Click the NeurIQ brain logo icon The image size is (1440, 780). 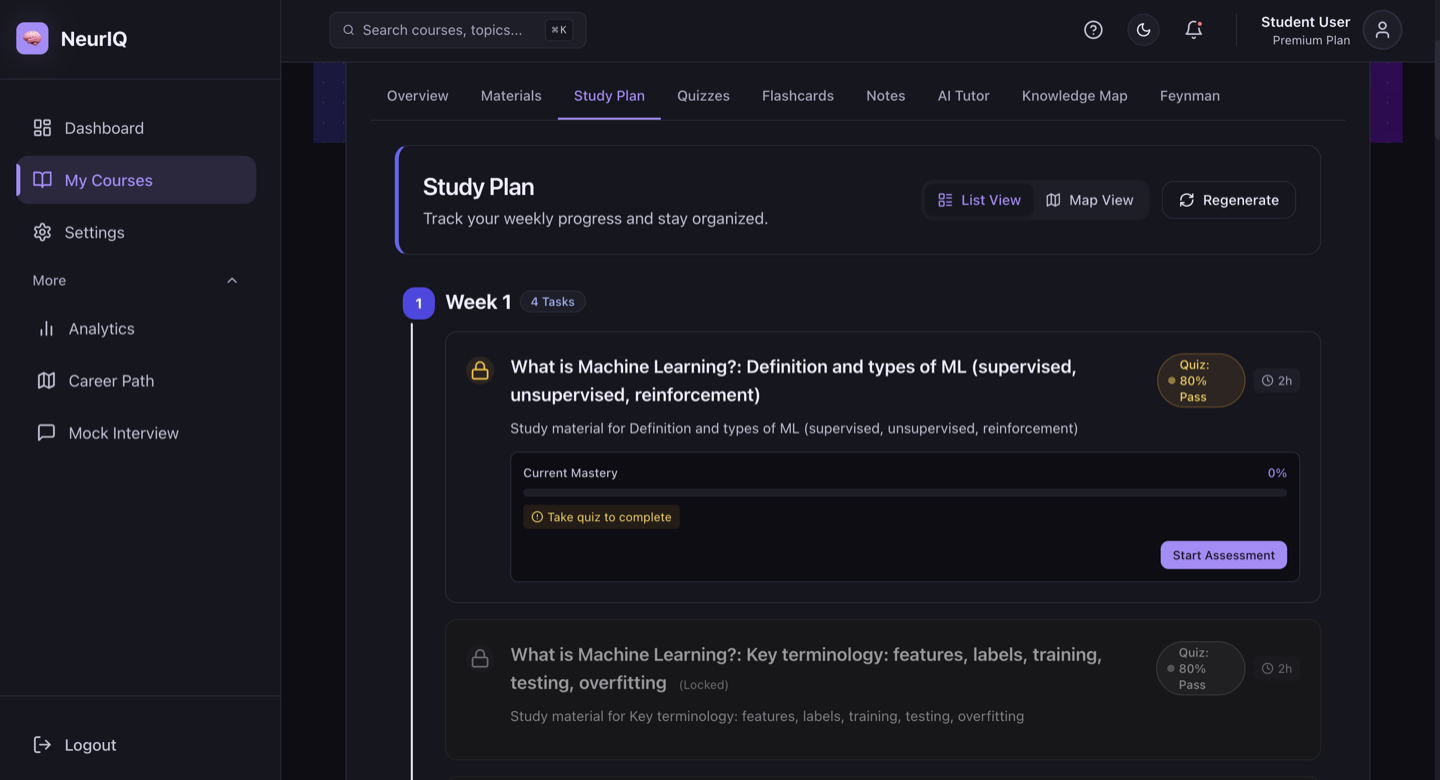coord(32,38)
